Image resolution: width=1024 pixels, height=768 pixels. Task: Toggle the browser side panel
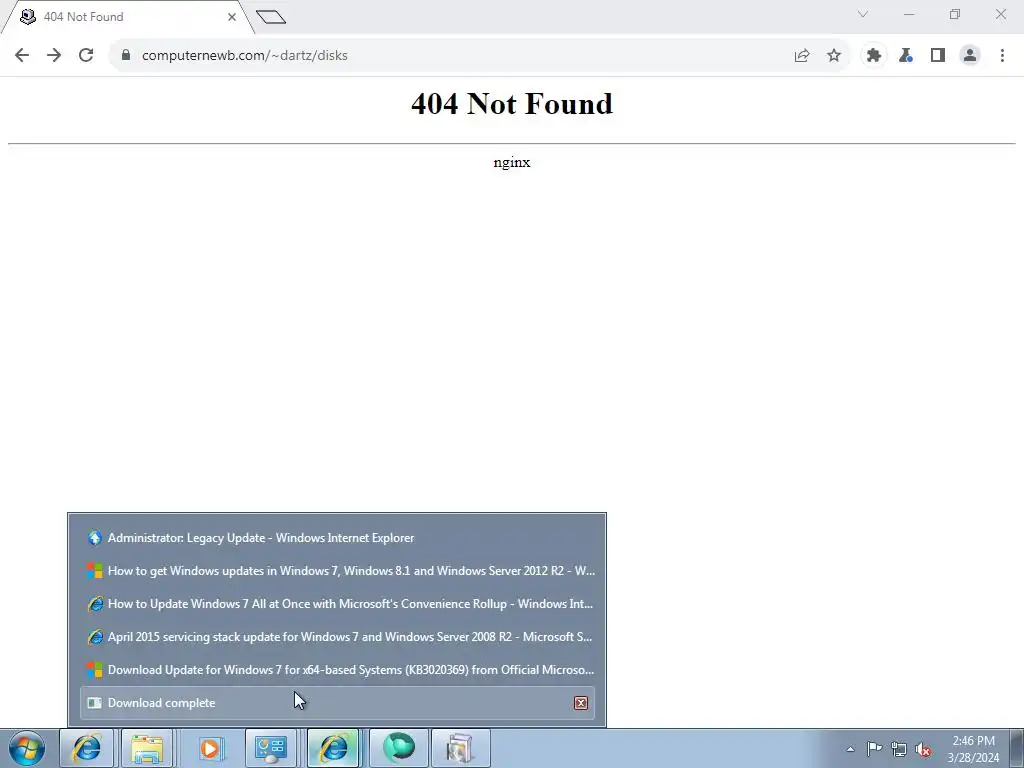(938, 56)
